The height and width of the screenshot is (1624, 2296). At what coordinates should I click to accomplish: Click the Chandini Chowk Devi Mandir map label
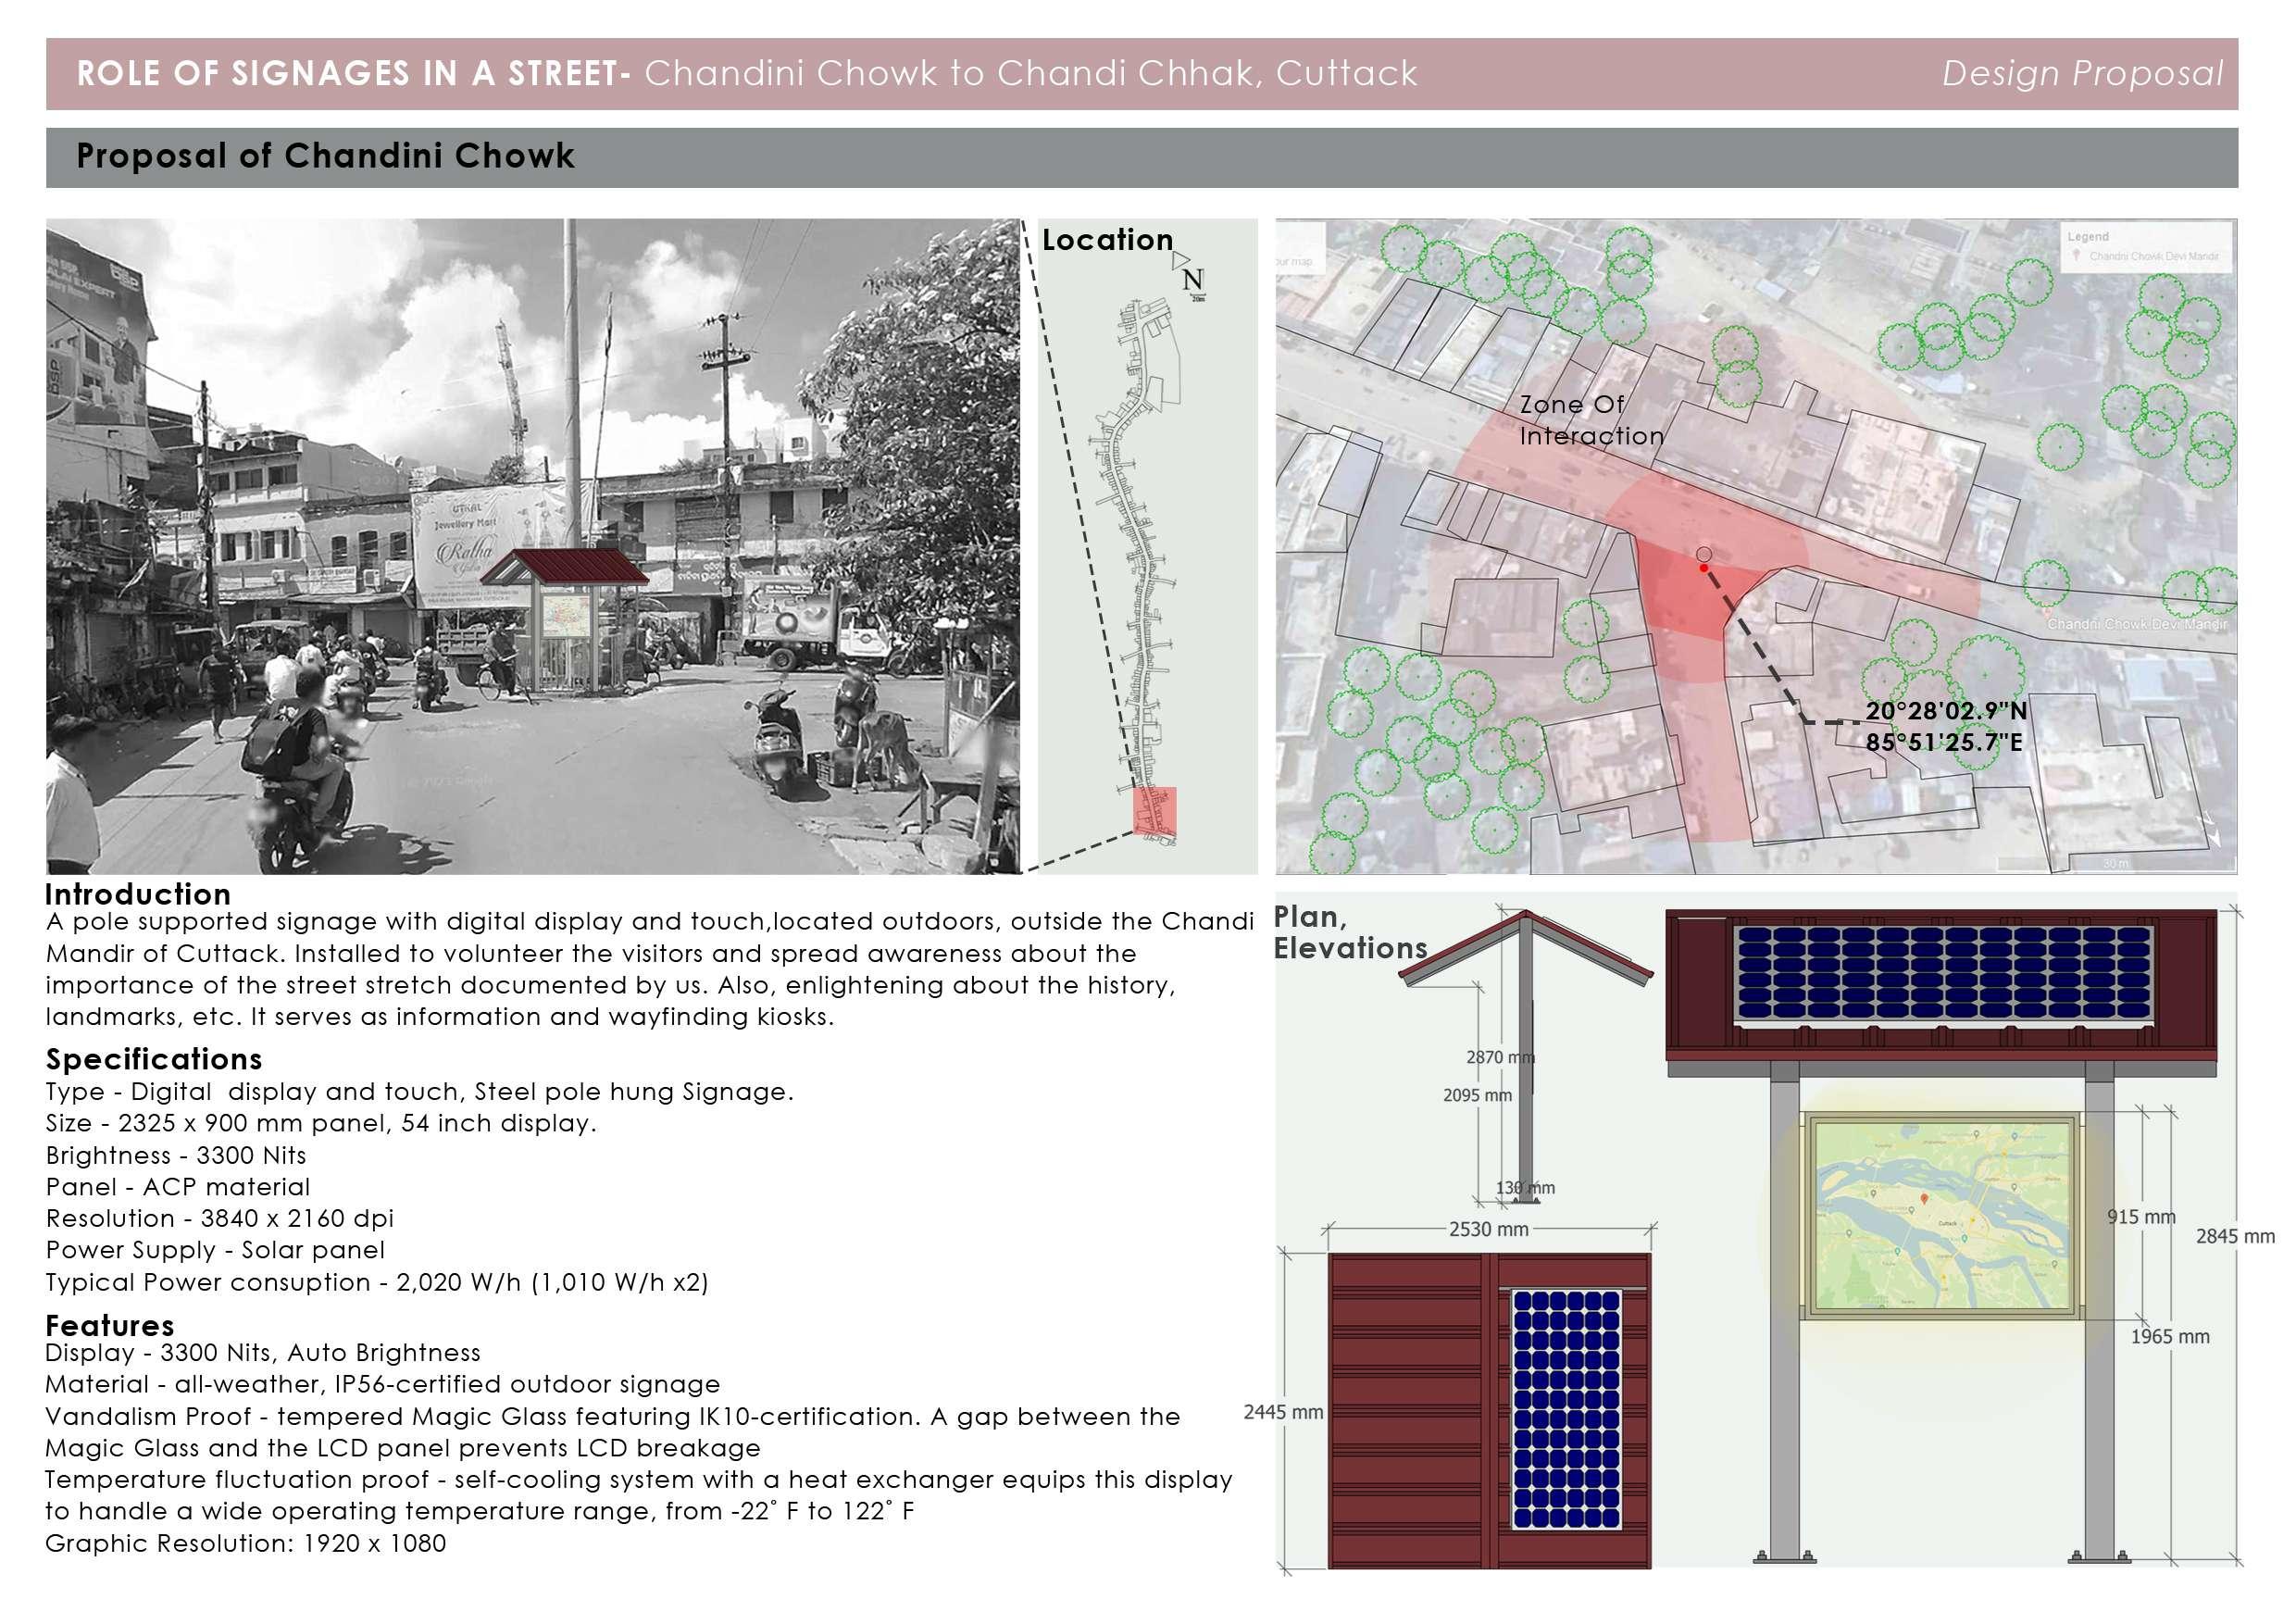pyautogui.click(x=2136, y=624)
